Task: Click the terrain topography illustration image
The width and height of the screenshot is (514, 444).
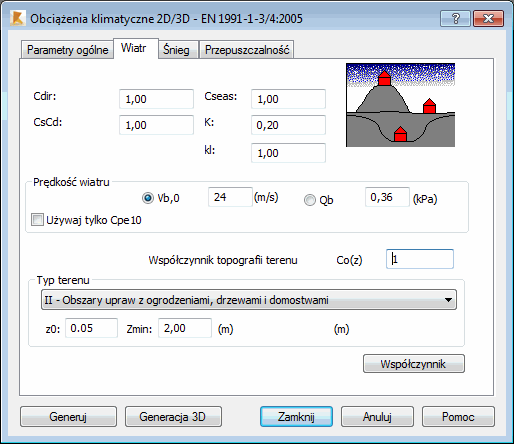Action: (400, 105)
